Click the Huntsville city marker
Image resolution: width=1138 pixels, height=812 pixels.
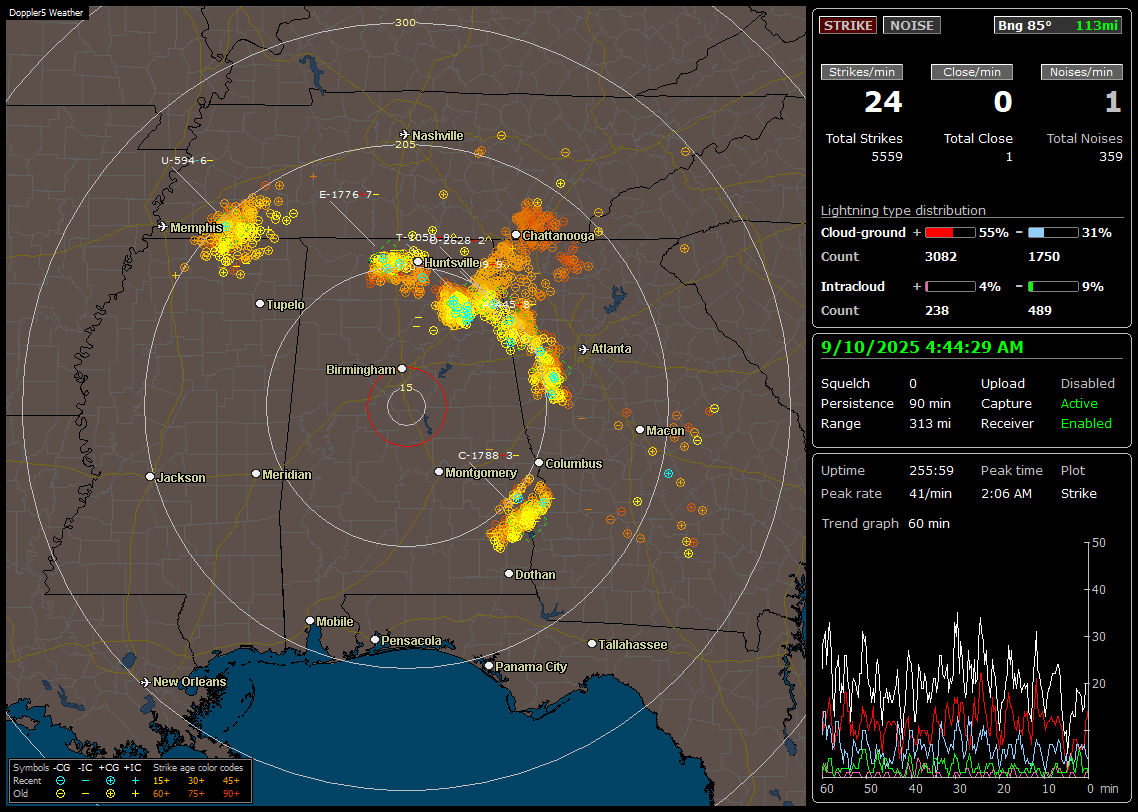418,262
